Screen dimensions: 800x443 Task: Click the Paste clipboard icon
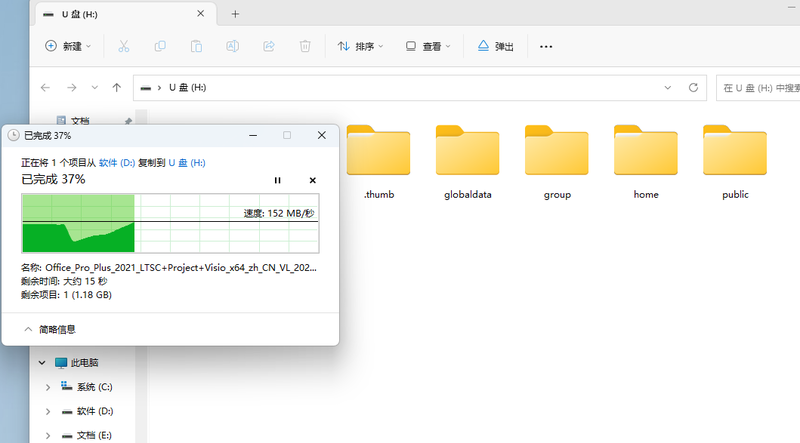pos(196,46)
